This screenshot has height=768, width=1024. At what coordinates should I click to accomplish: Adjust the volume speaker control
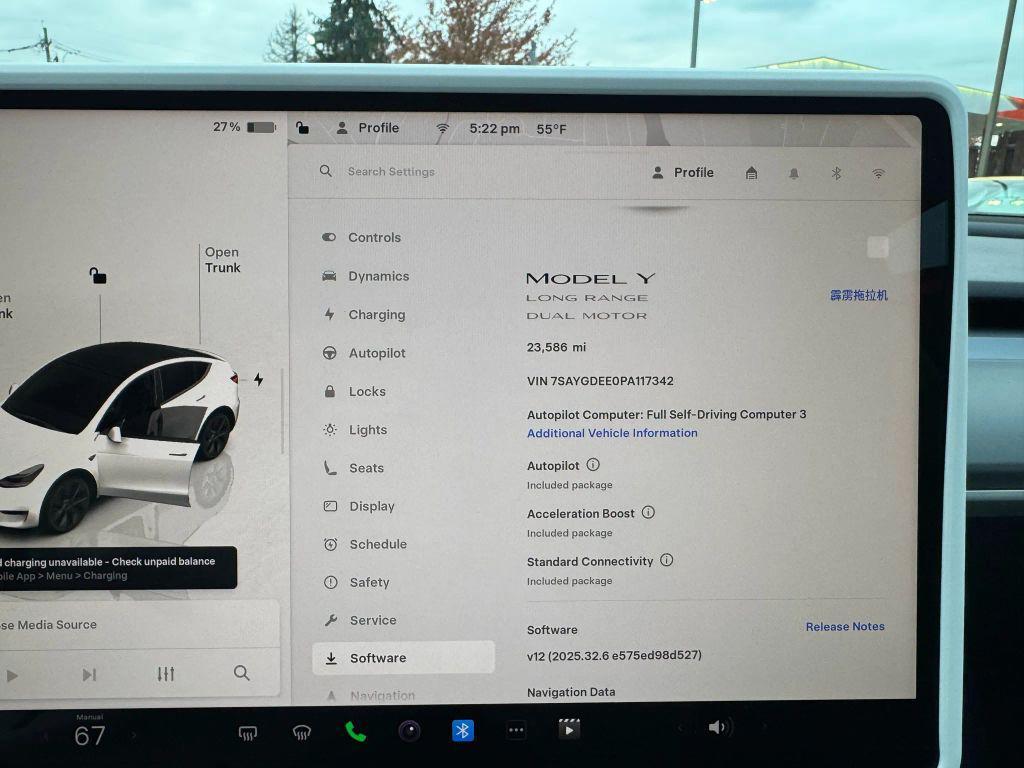point(718,727)
